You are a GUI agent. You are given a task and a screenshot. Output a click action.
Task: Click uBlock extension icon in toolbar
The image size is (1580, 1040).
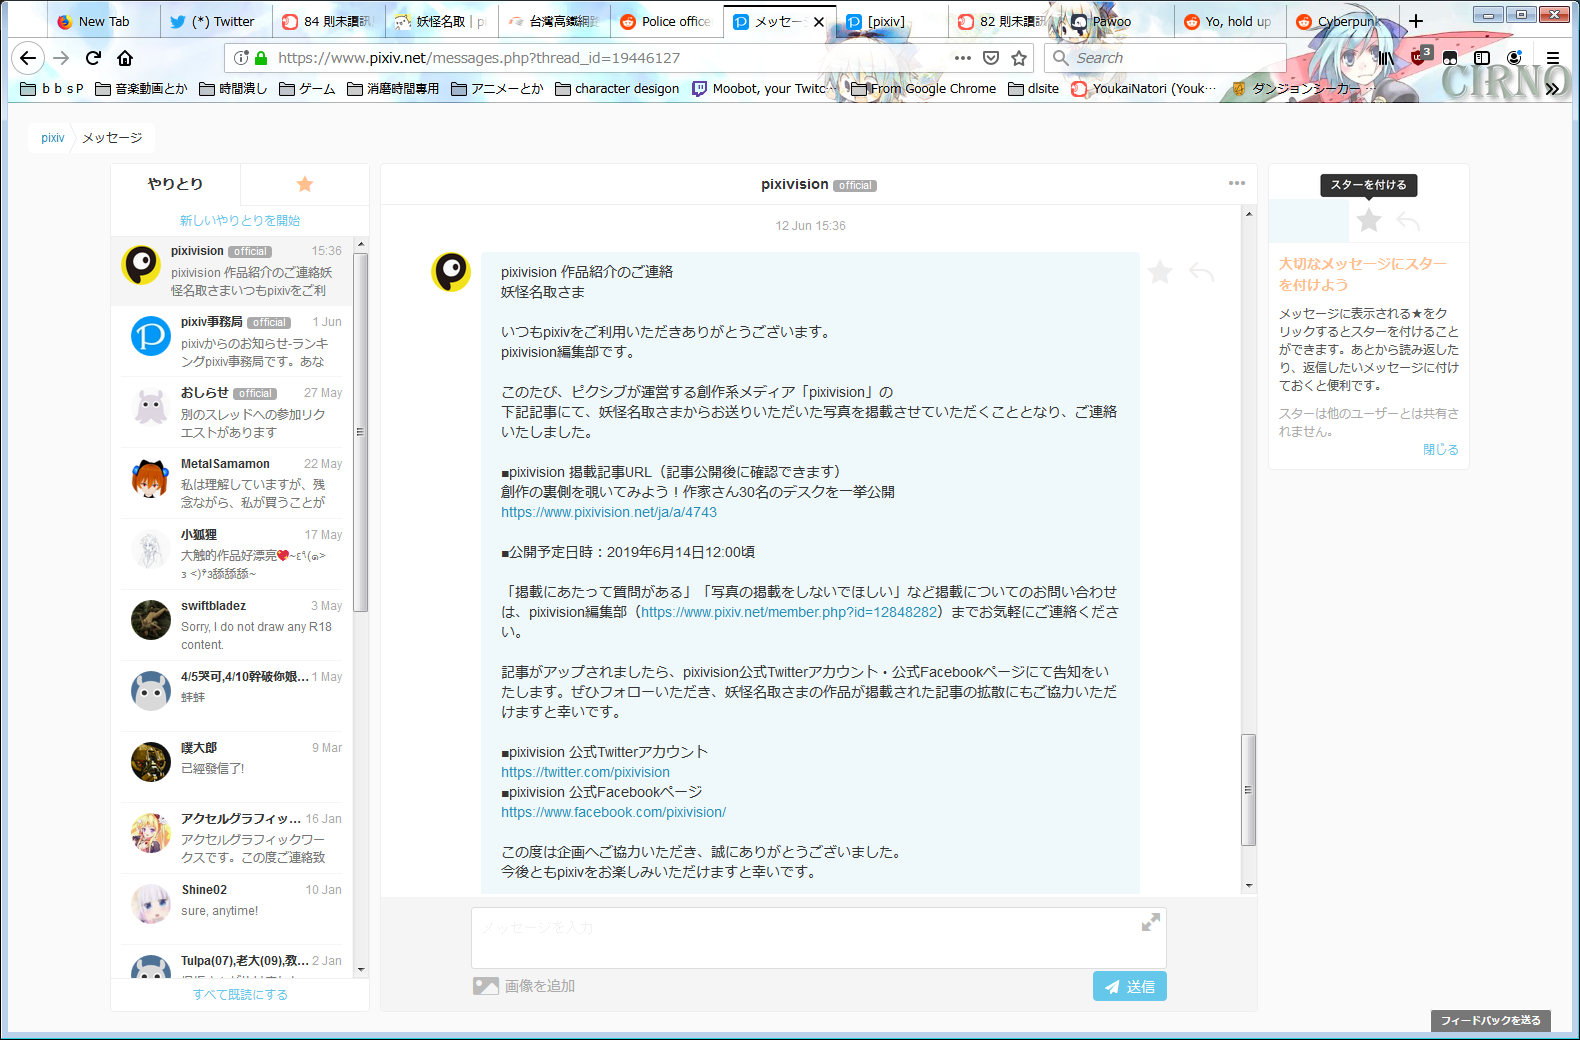click(1419, 57)
